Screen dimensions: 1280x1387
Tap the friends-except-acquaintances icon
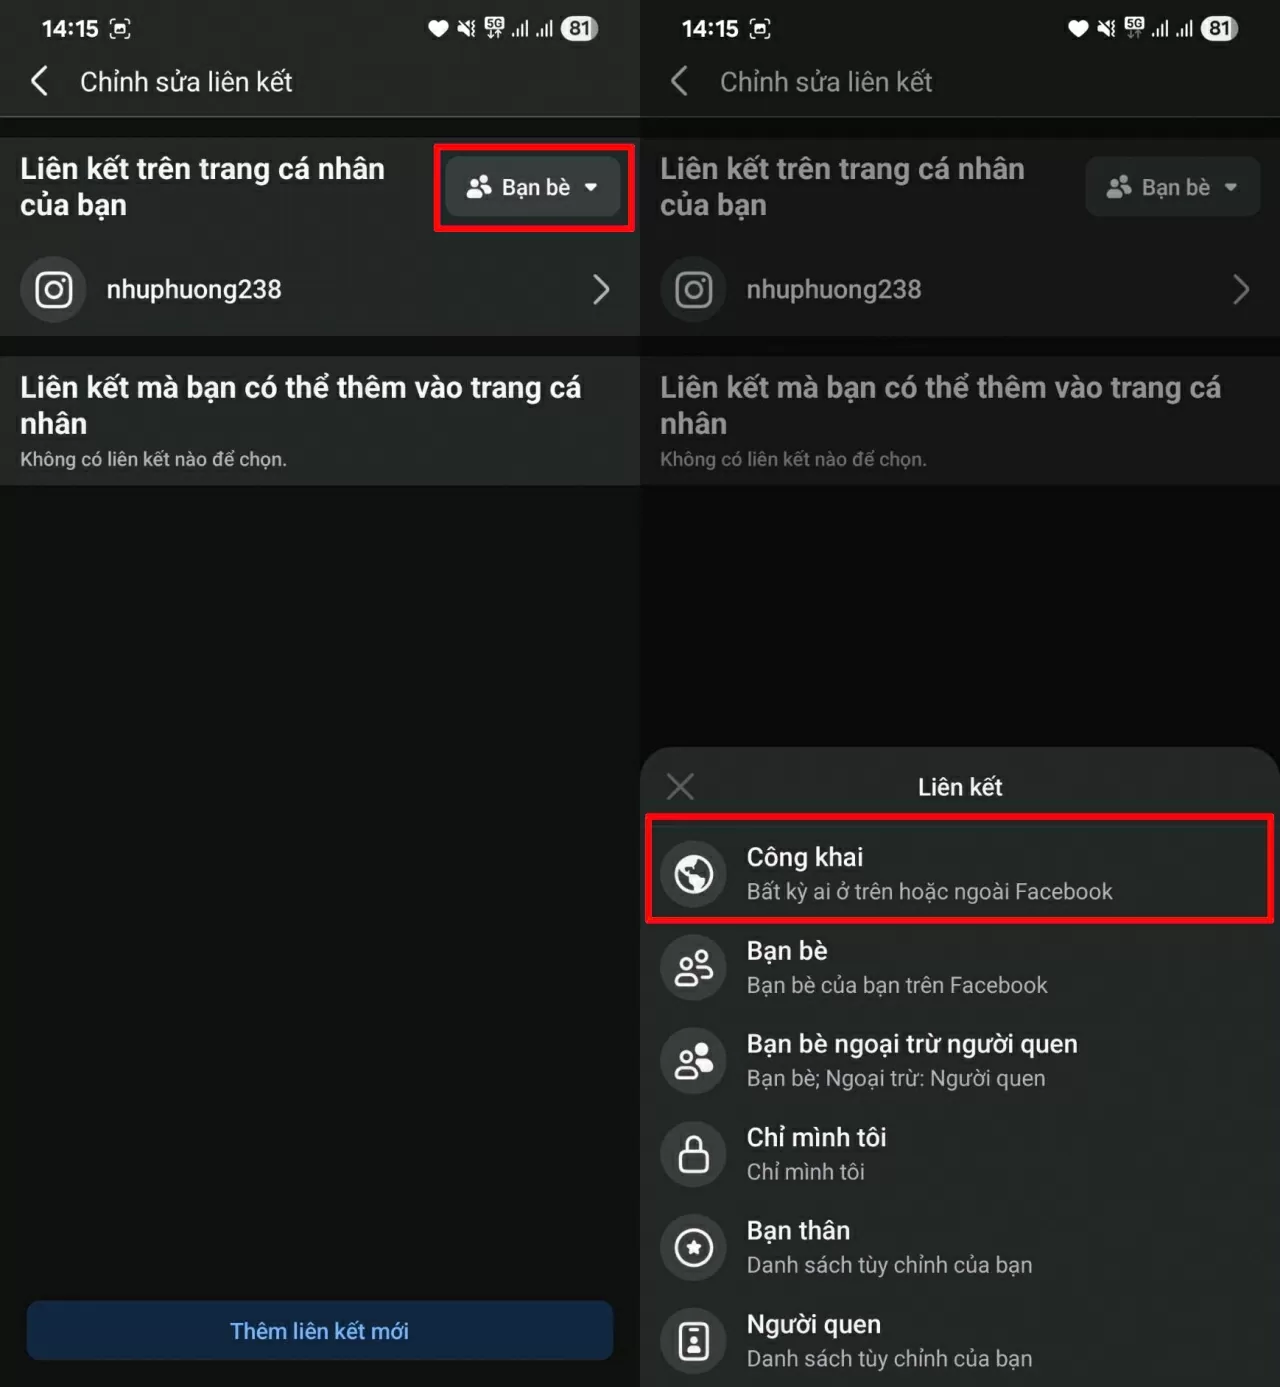click(x=694, y=1060)
